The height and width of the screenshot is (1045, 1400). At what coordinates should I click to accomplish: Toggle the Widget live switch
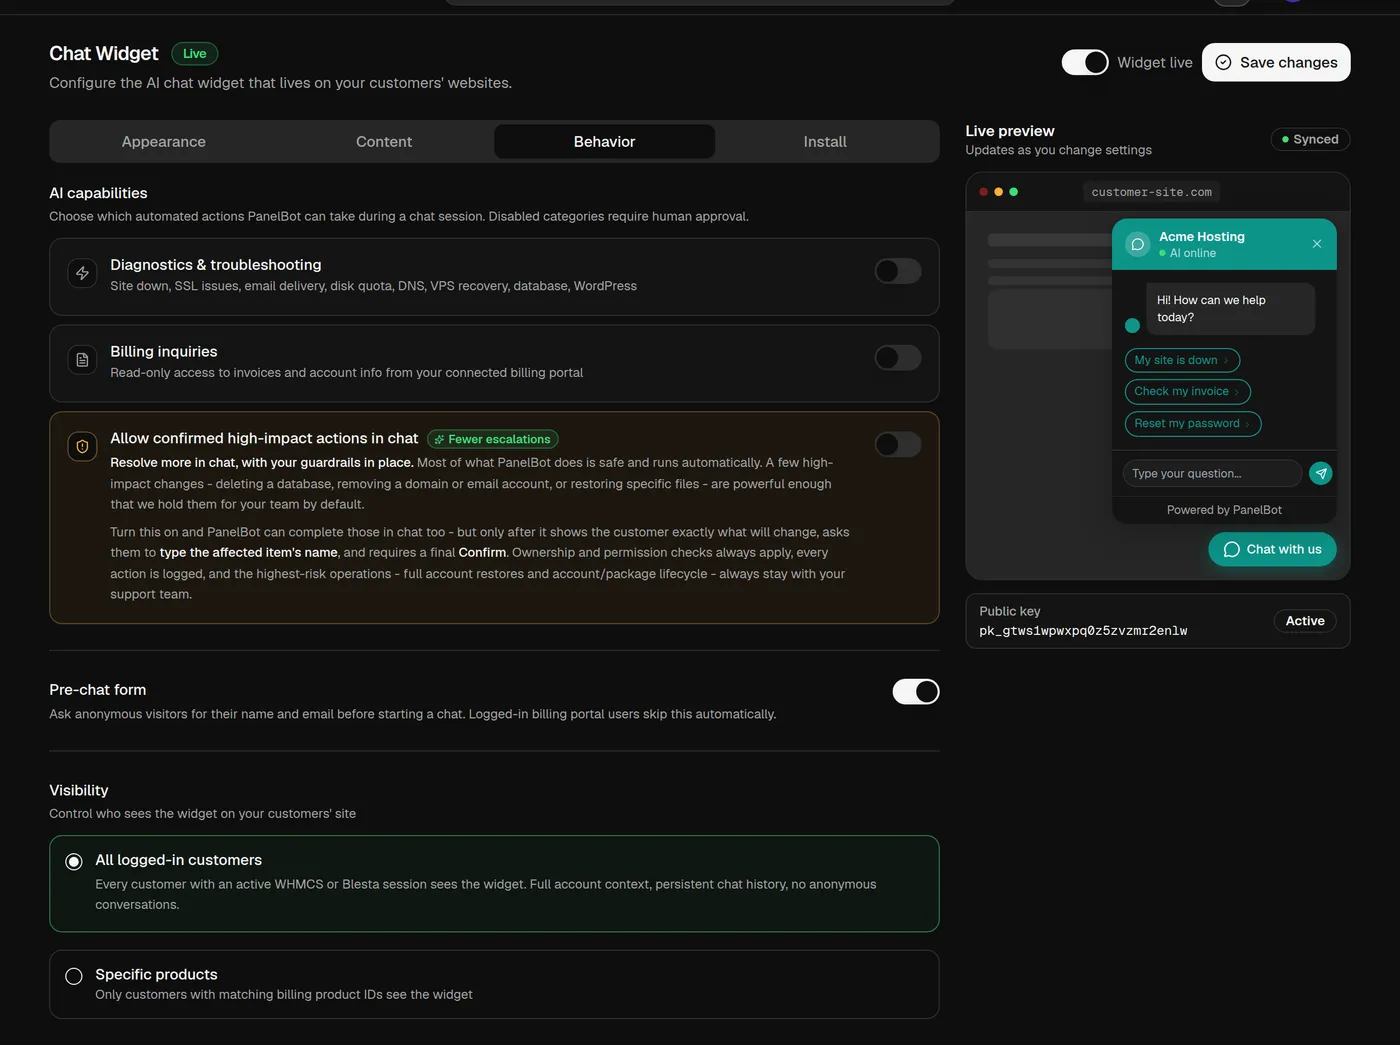1085,62
